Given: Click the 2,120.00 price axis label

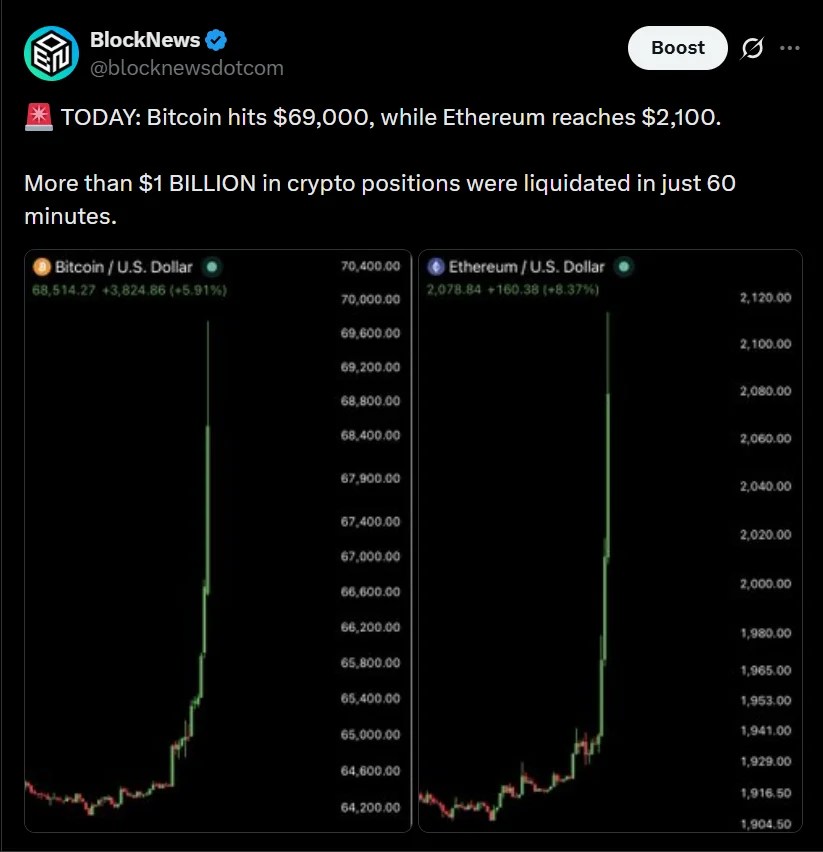Looking at the screenshot, I should coord(765,297).
